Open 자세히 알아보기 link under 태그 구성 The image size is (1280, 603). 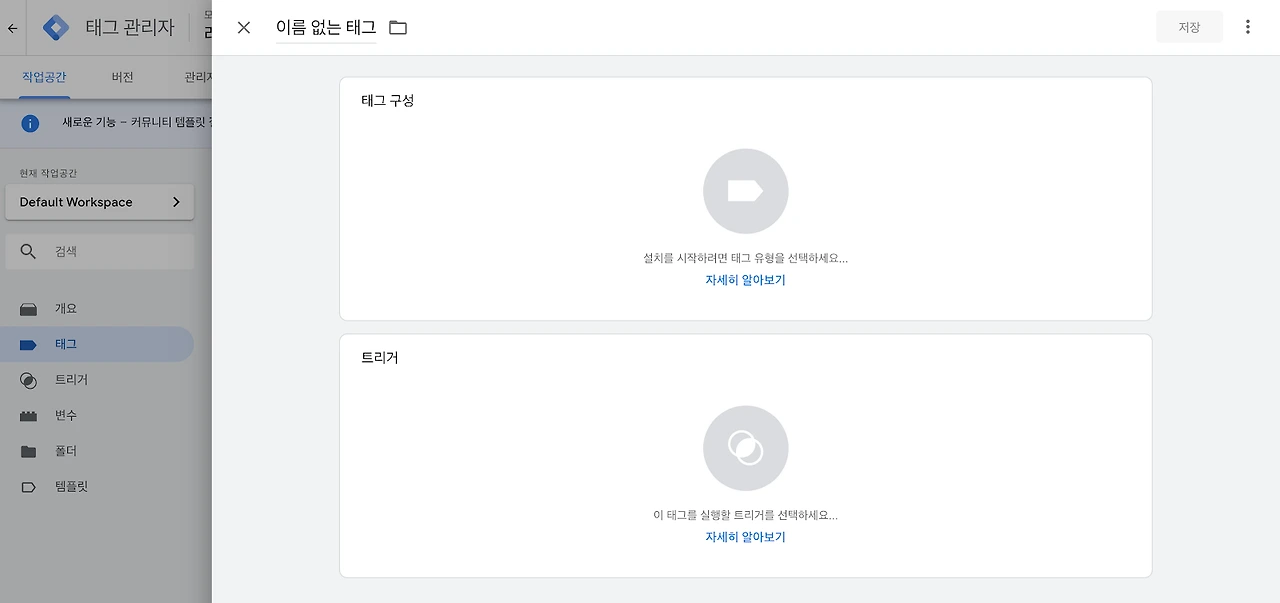tap(745, 280)
